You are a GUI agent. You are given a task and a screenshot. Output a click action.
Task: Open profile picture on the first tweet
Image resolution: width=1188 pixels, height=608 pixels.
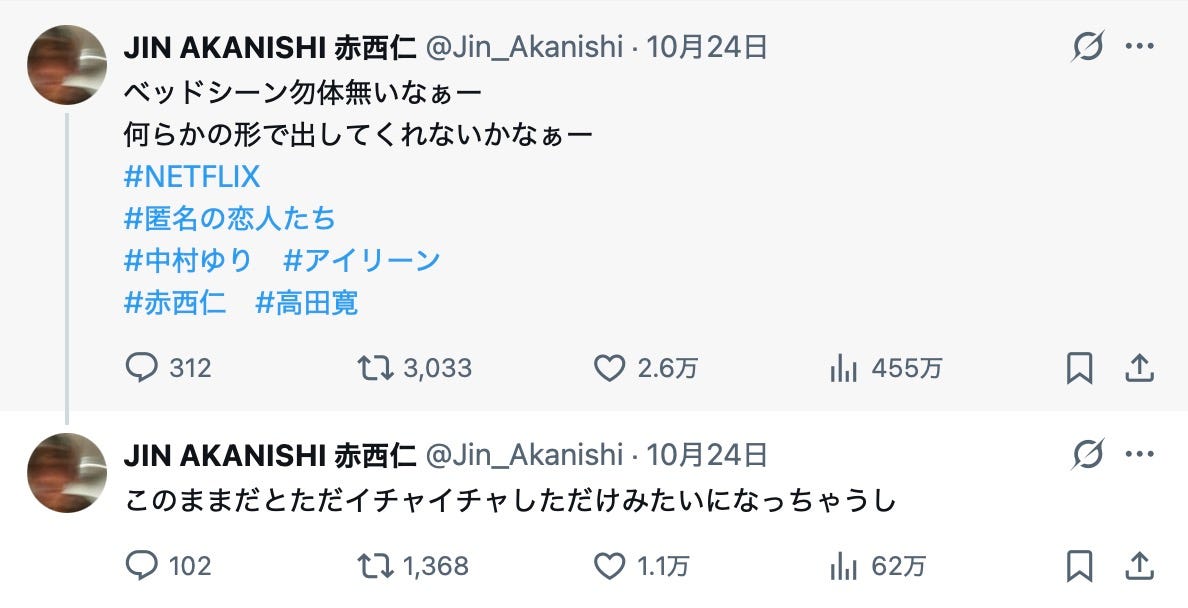coord(67,65)
